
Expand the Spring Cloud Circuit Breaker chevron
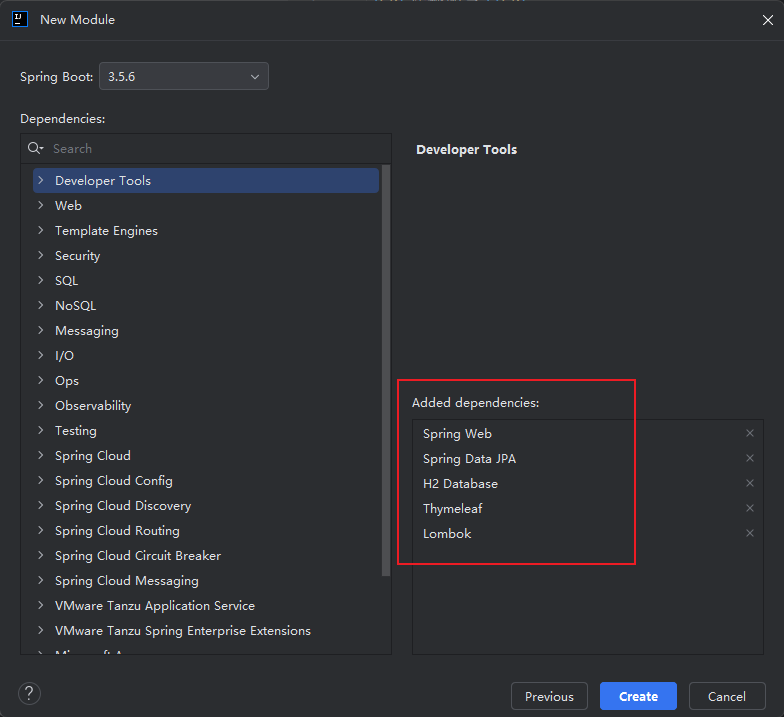pyautogui.click(x=41, y=555)
